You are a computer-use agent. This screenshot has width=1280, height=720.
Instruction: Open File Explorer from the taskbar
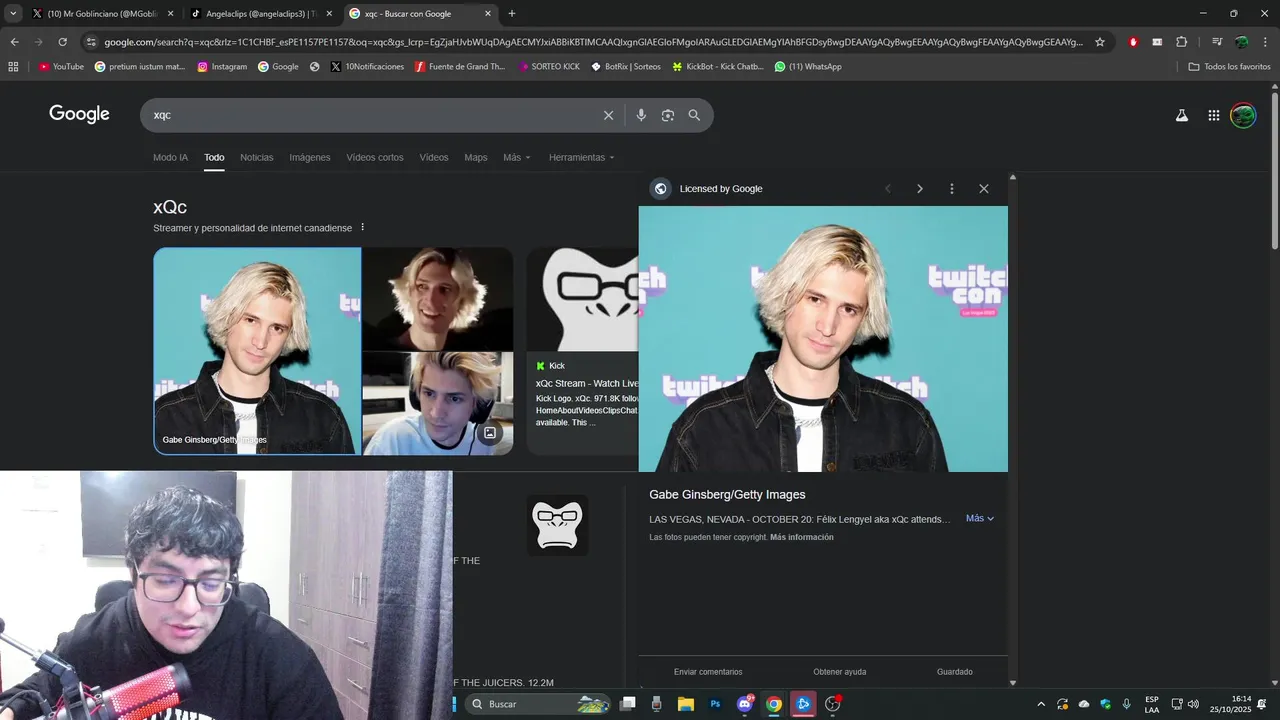point(686,704)
